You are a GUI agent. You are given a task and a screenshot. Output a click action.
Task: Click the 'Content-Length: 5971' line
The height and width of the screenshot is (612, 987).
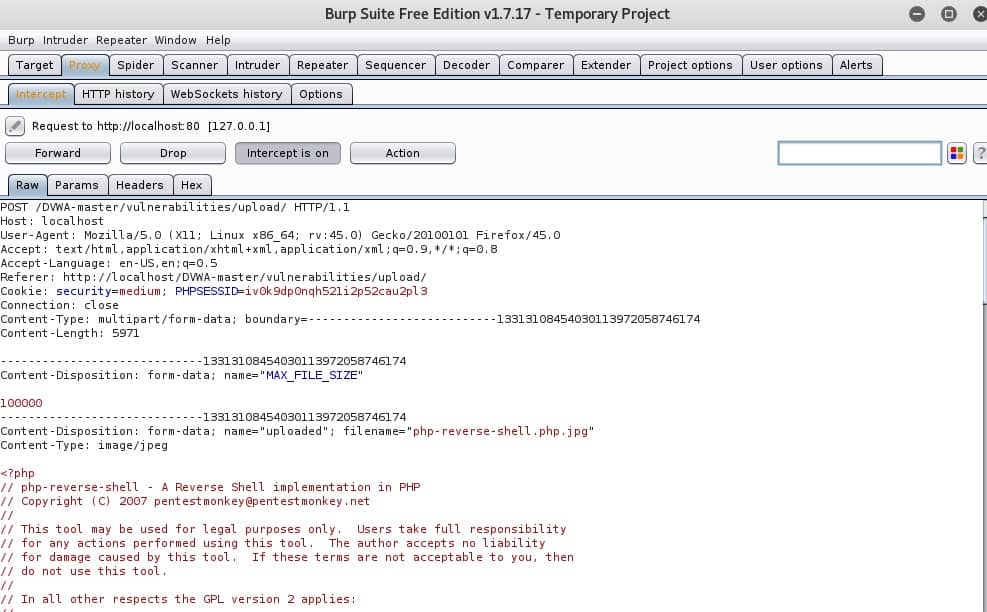click(x=70, y=333)
